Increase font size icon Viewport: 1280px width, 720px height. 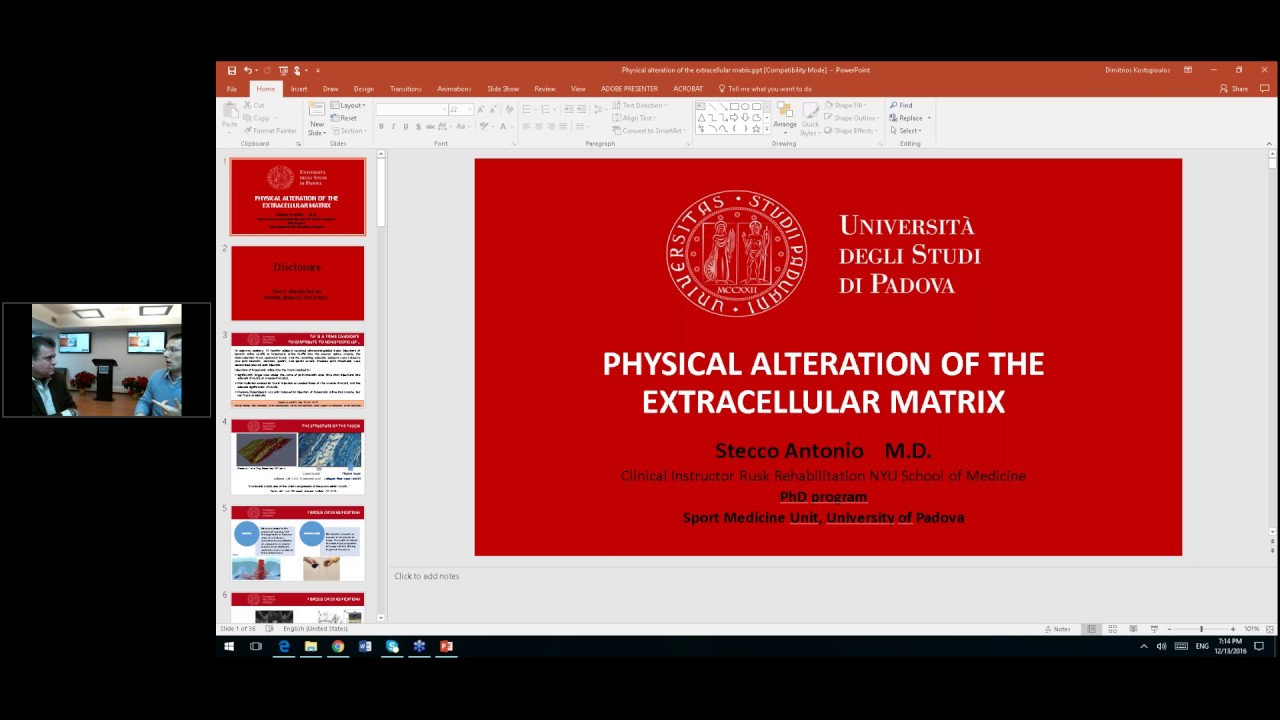pos(481,110)
